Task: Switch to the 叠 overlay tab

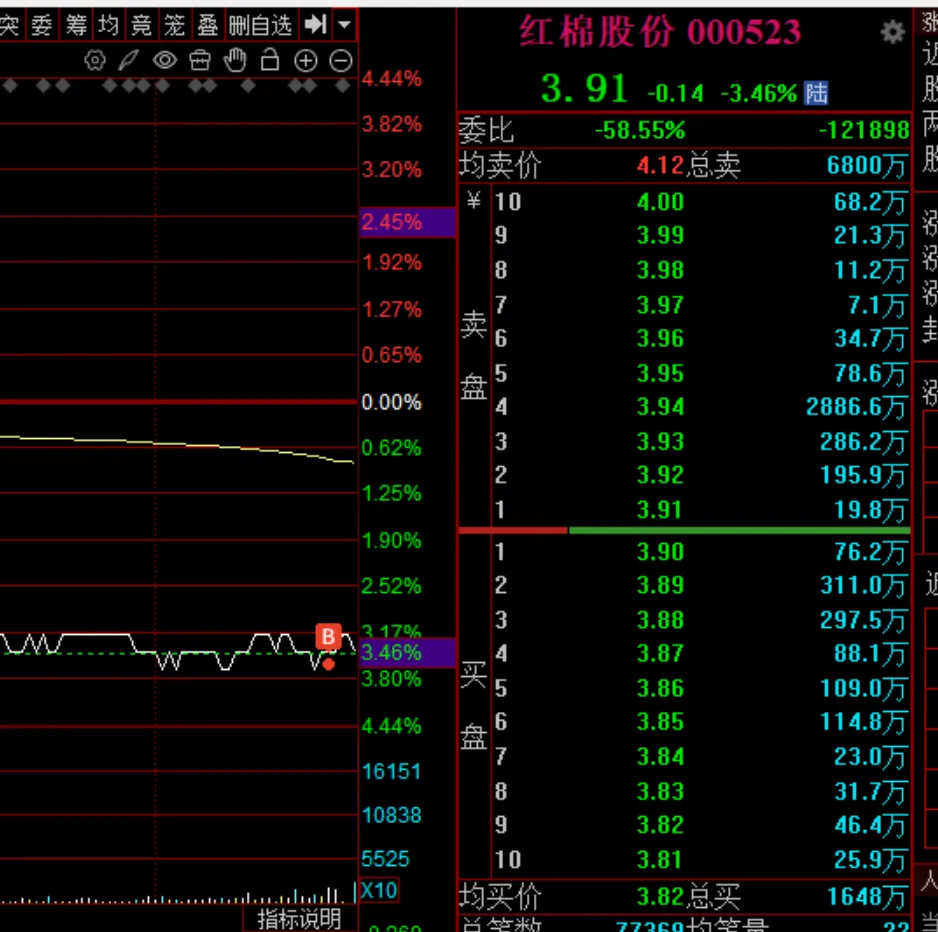Action: click(208, 24)
